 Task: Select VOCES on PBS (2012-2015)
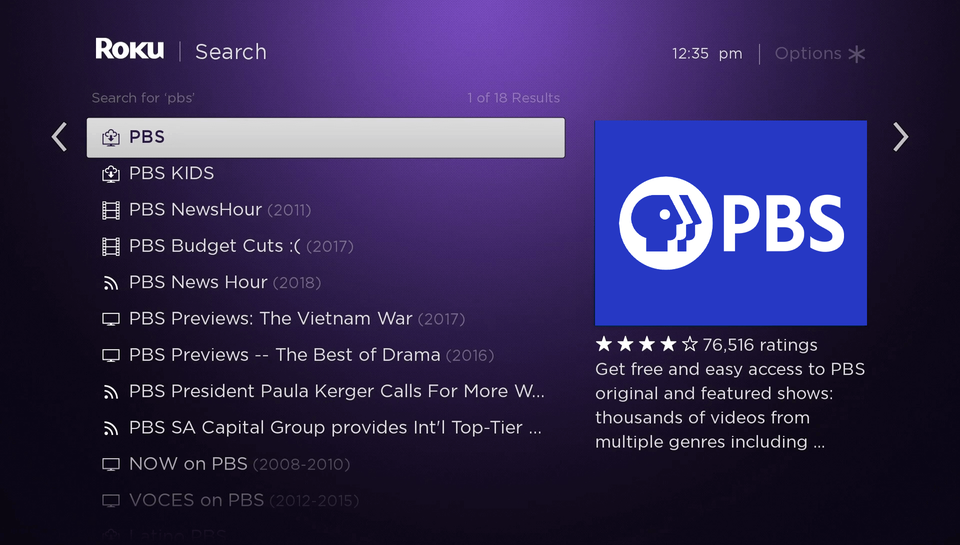[x=326, y=500]
